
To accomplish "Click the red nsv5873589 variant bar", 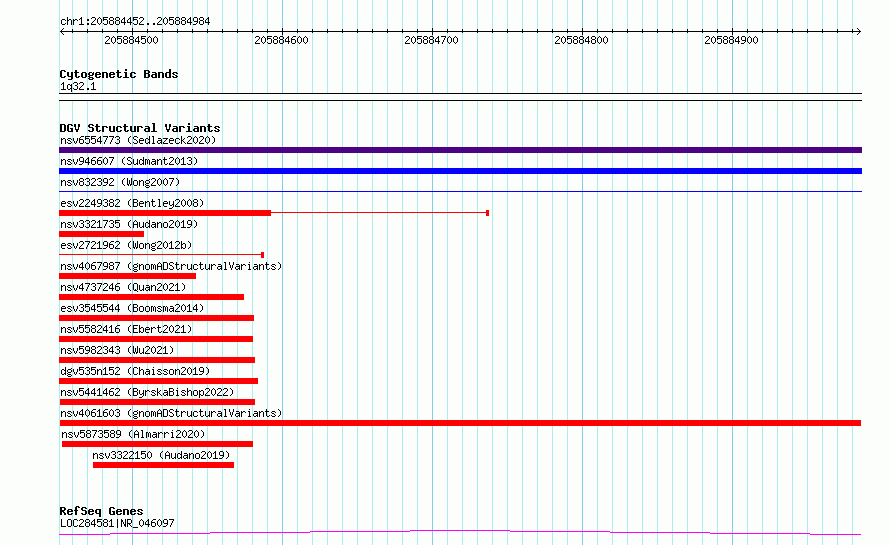I will [x=157, y=444].
